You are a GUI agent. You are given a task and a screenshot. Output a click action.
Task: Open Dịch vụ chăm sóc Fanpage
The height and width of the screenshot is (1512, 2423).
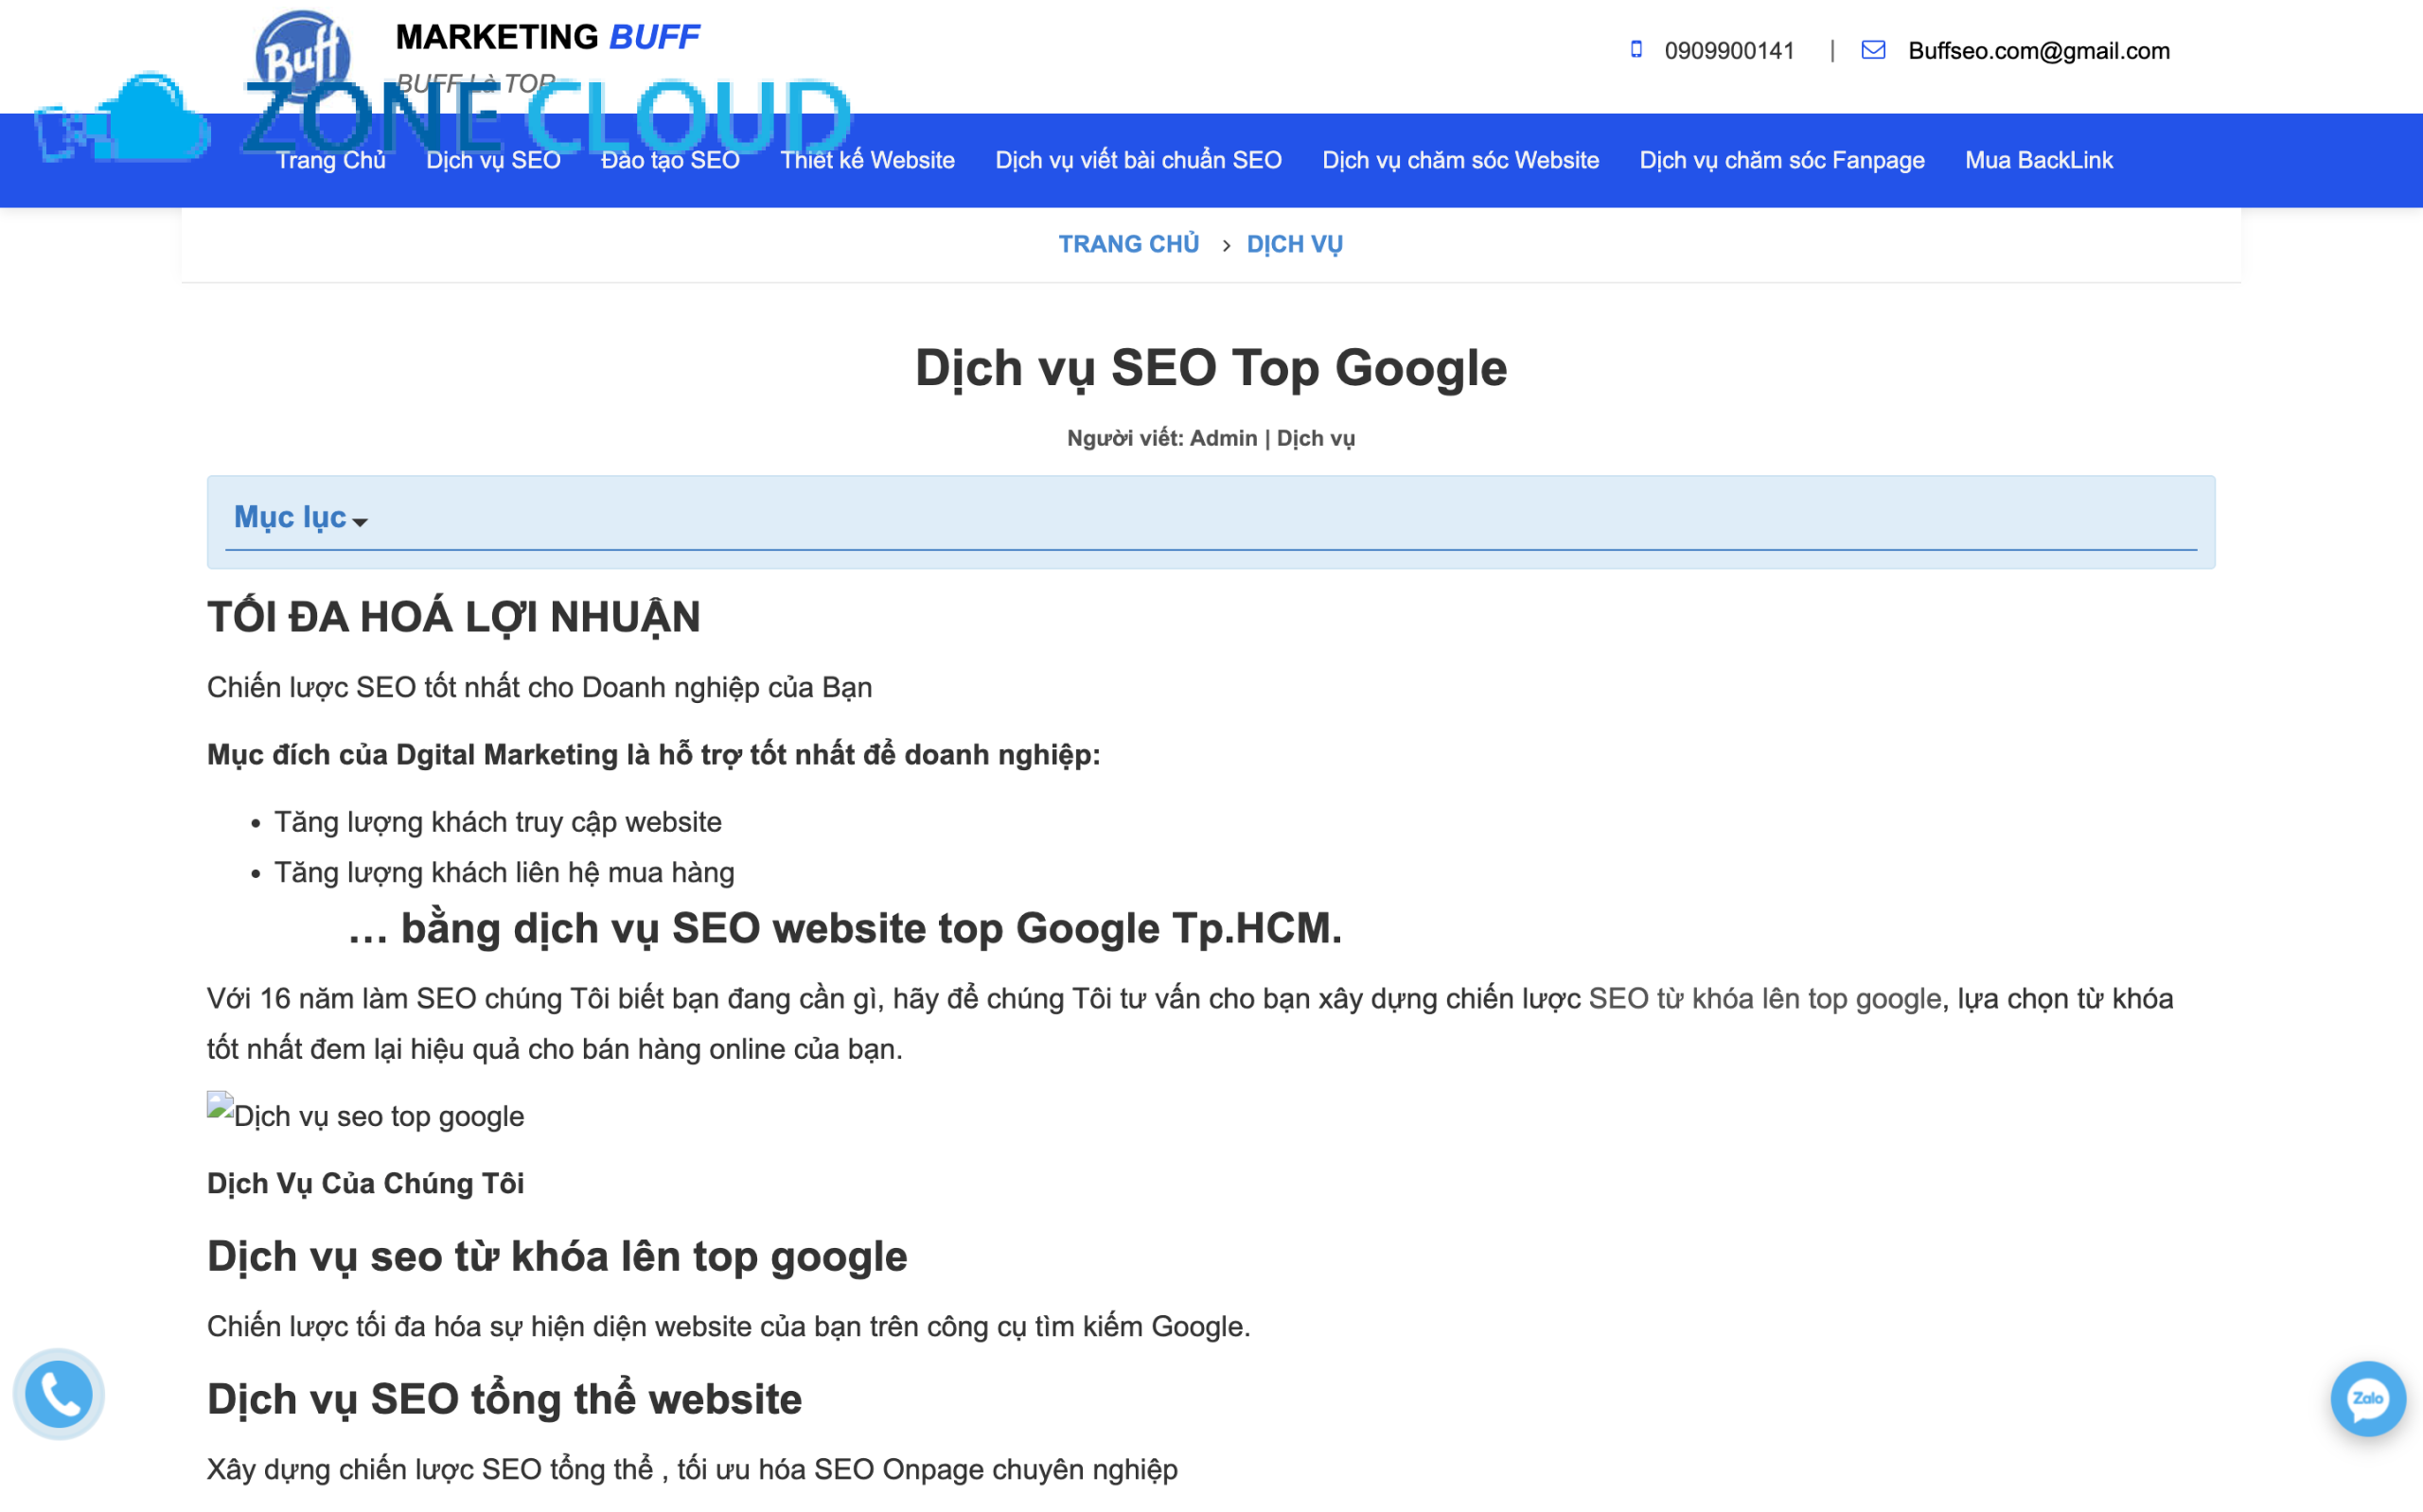pos(1781,160)
